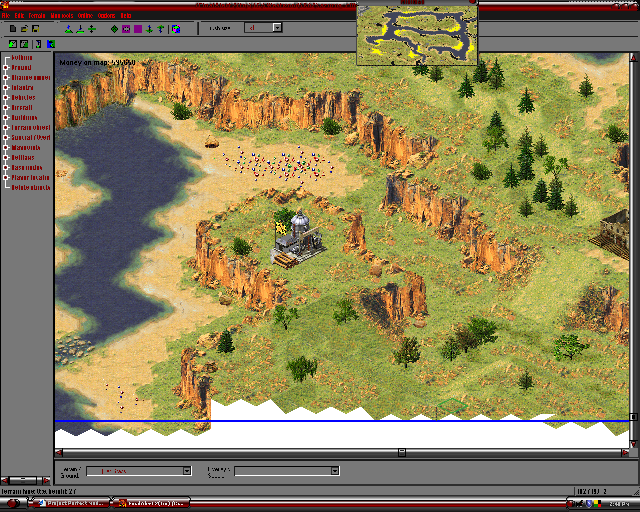Click the blue down-arrow tile icon

[x=149, y=29]
